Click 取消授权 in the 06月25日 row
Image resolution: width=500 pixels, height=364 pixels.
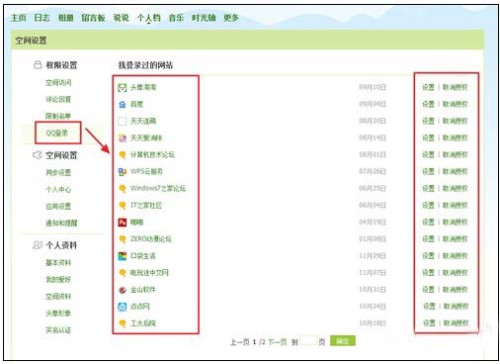(455, 188)
